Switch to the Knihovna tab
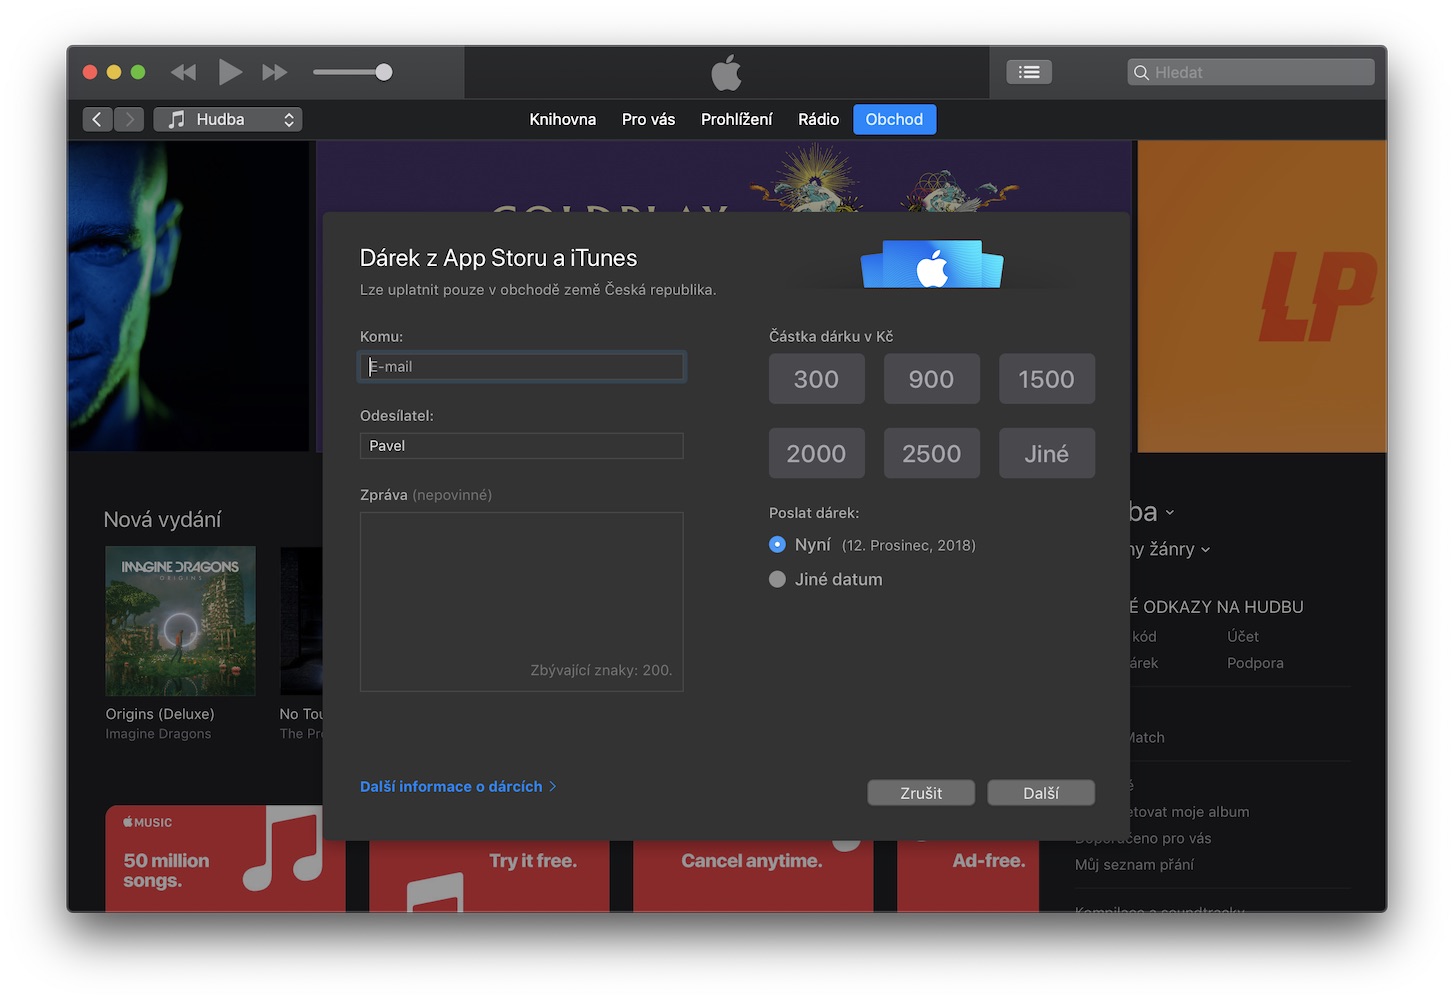The height and width of the screenshot is (1001, 1454). [x=562, y=119]
